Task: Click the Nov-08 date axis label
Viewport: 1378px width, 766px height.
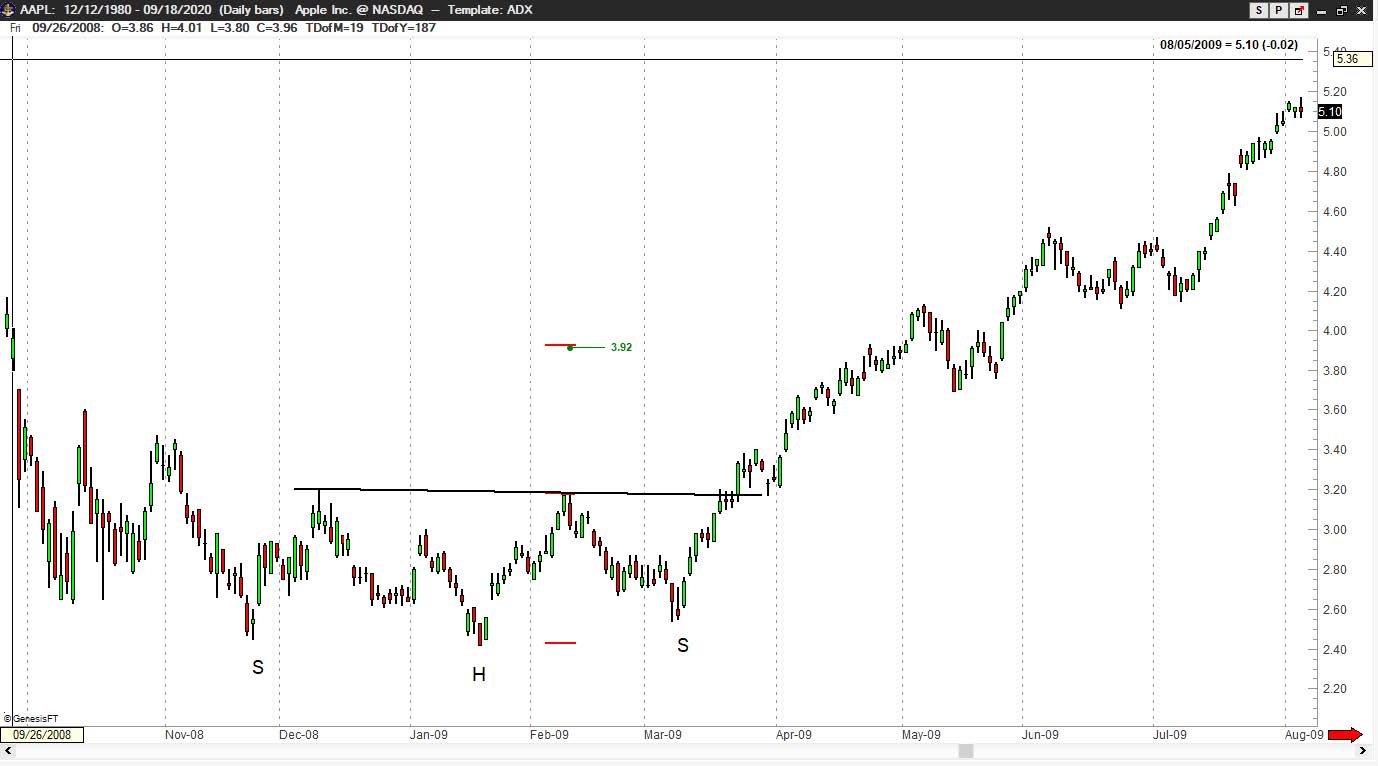Action: coord(184,735)
